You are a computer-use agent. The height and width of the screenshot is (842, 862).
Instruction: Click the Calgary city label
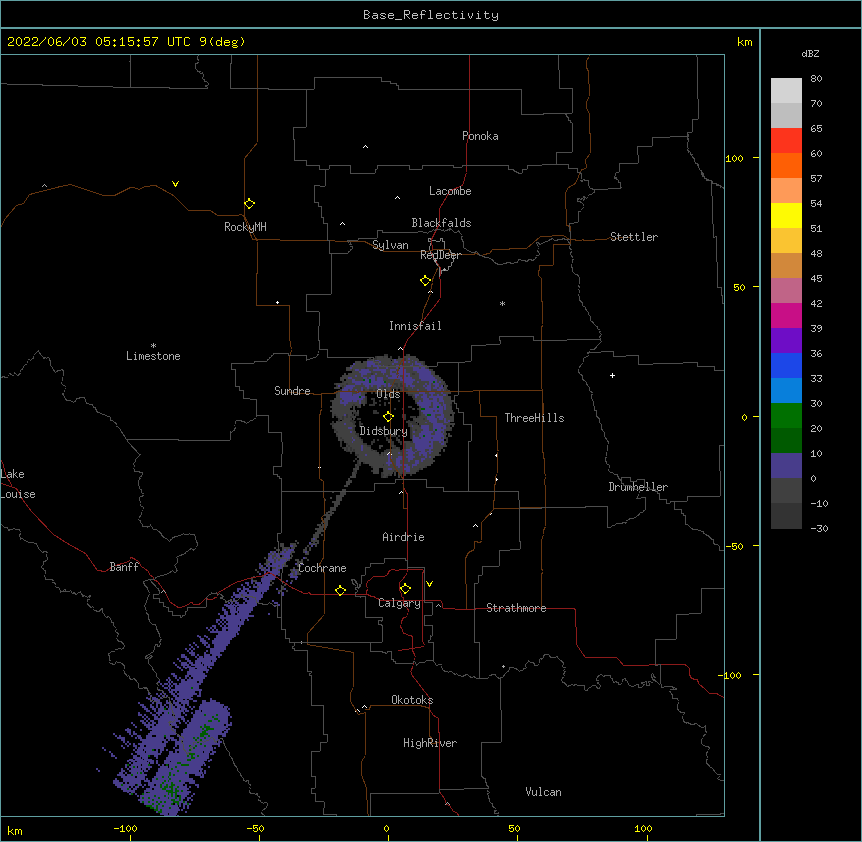[399, 603]
